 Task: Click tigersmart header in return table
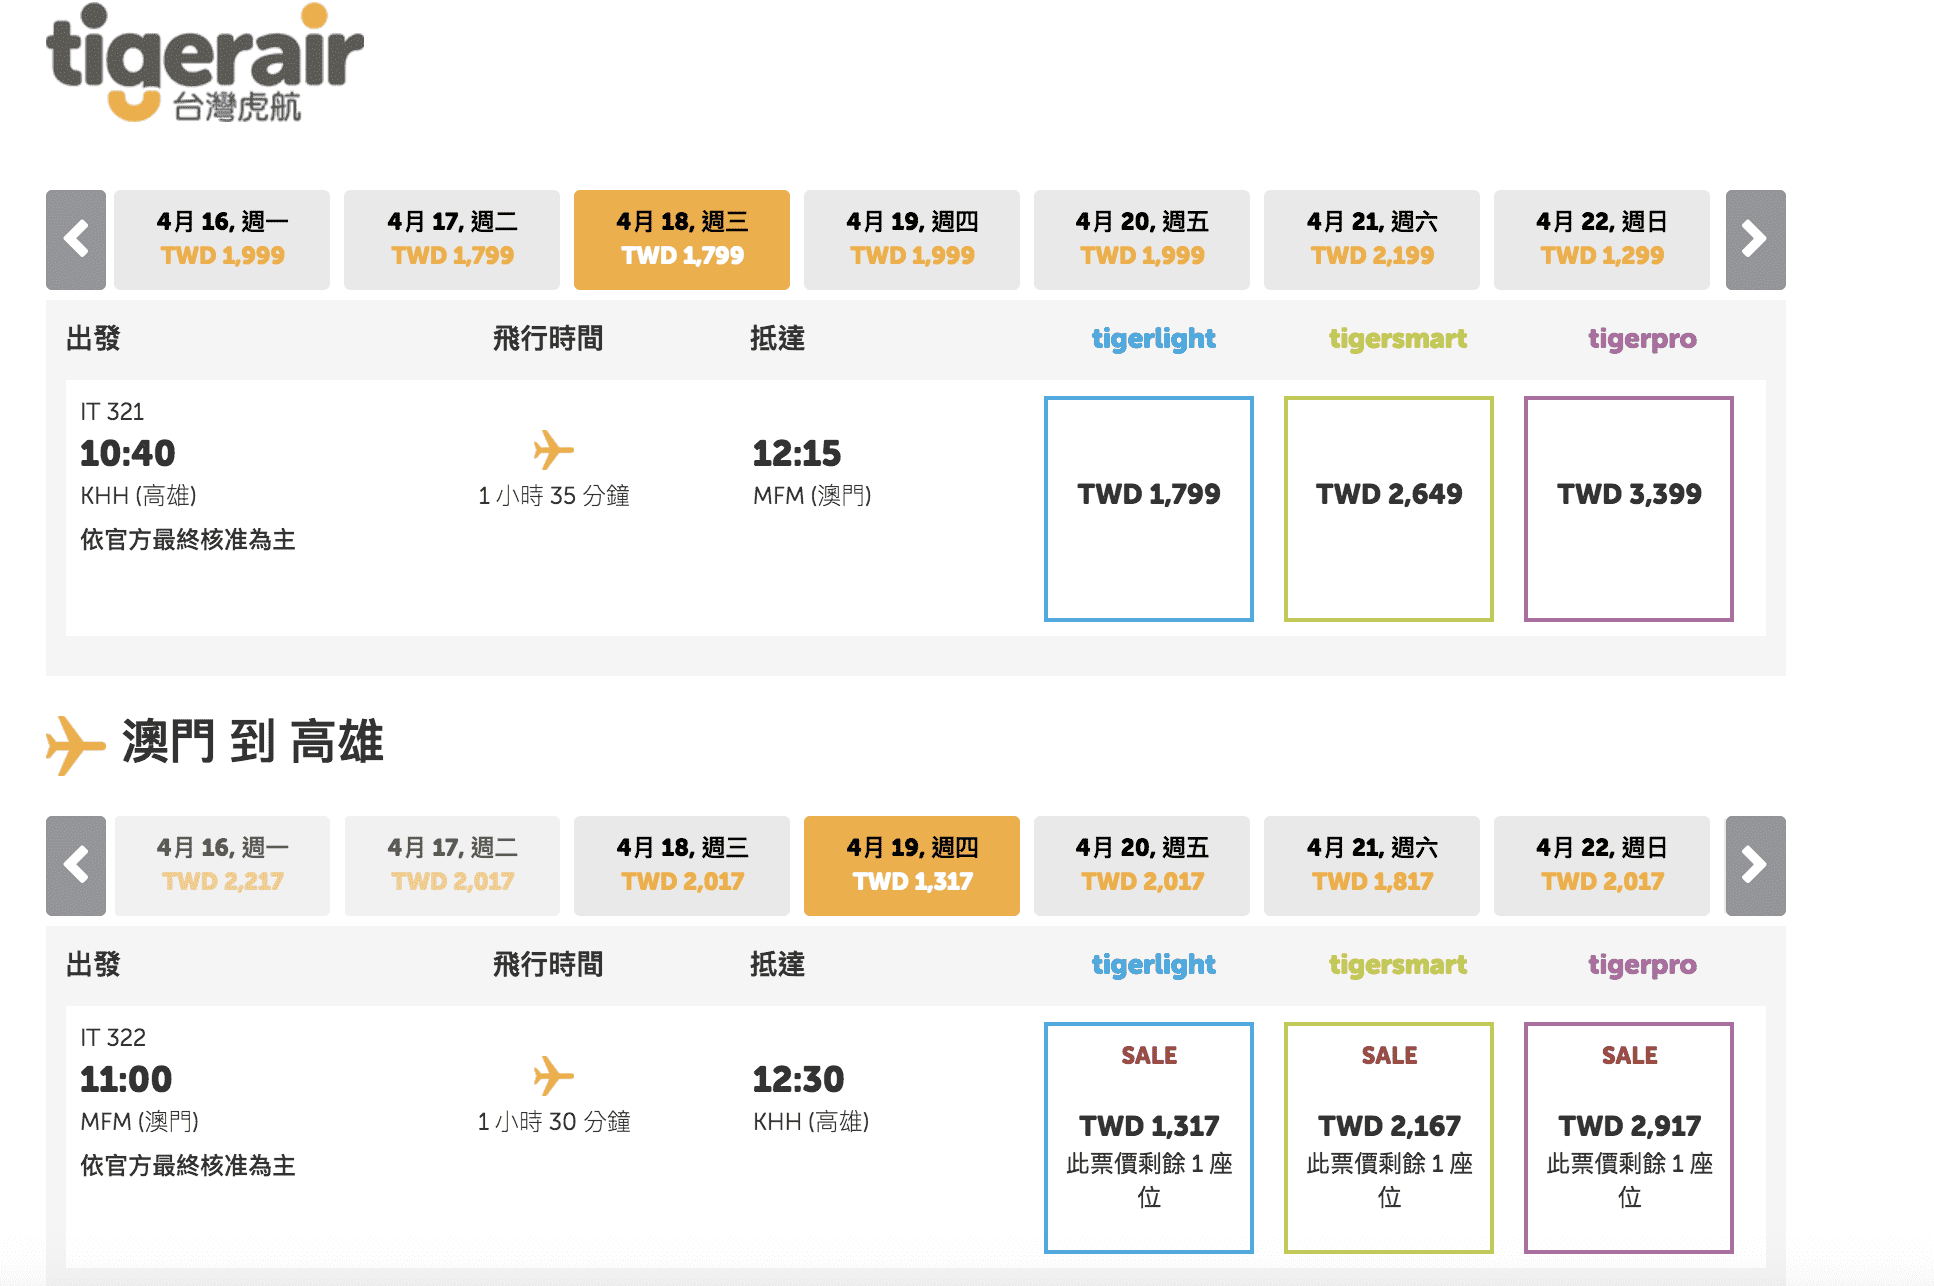[1398, 966]
